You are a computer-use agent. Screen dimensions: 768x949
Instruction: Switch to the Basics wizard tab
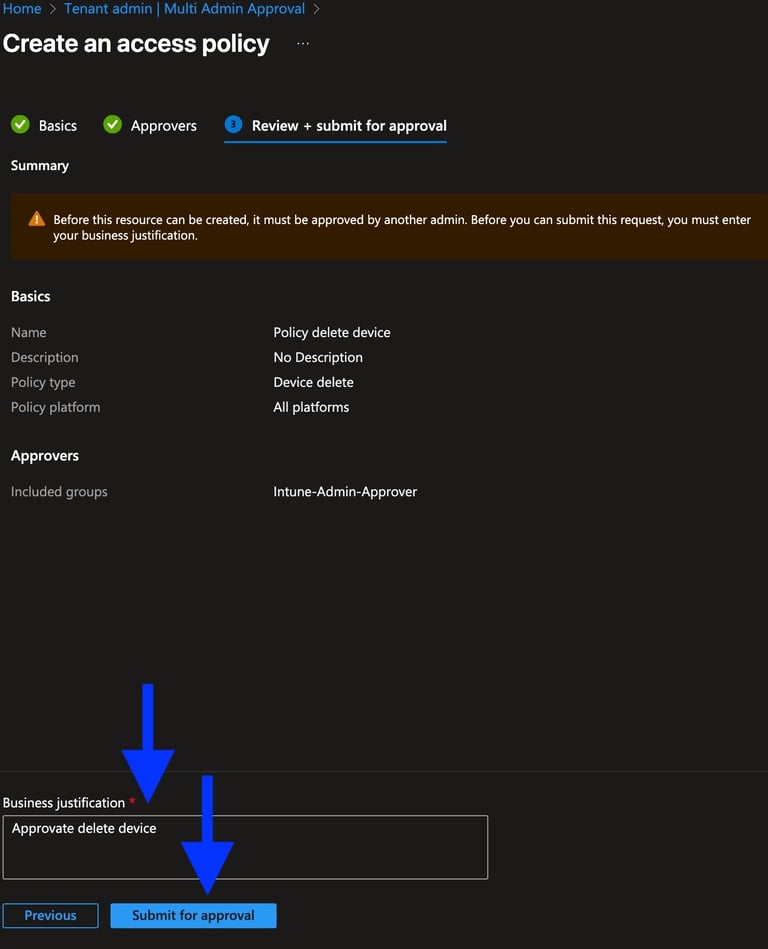(x=57, y=126)
